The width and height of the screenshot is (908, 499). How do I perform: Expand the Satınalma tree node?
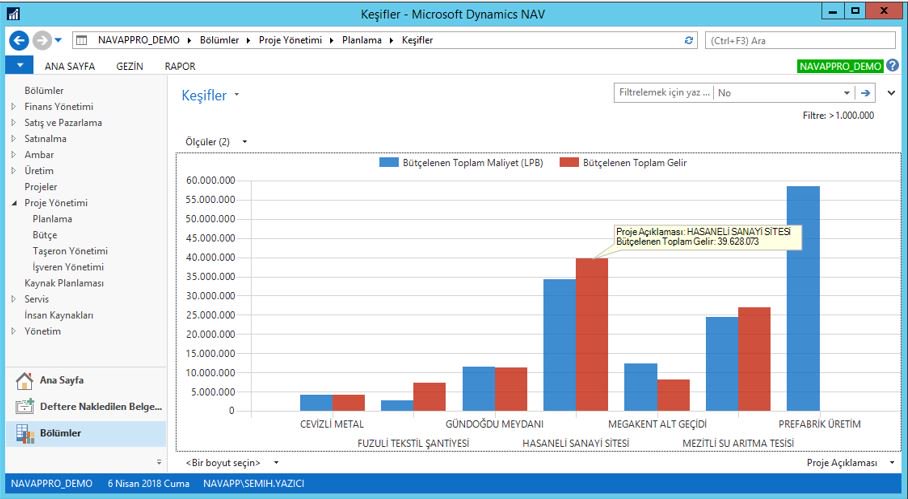14,138
